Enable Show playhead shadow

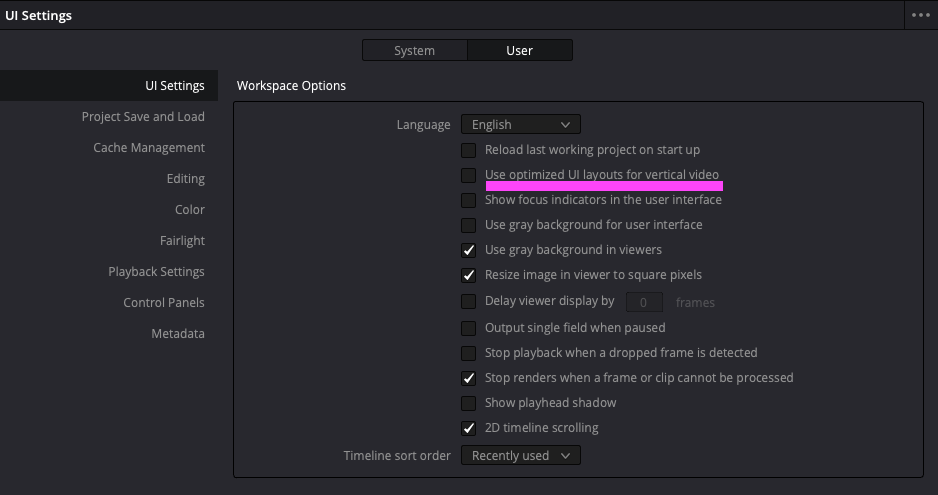tap(468, 403)
